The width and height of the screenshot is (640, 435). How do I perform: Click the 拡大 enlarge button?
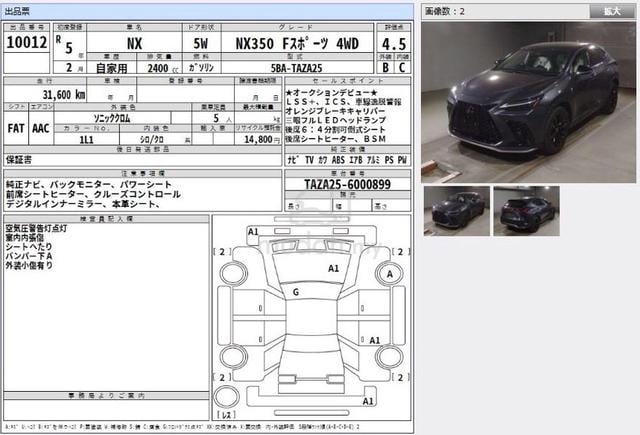(612, 11)
